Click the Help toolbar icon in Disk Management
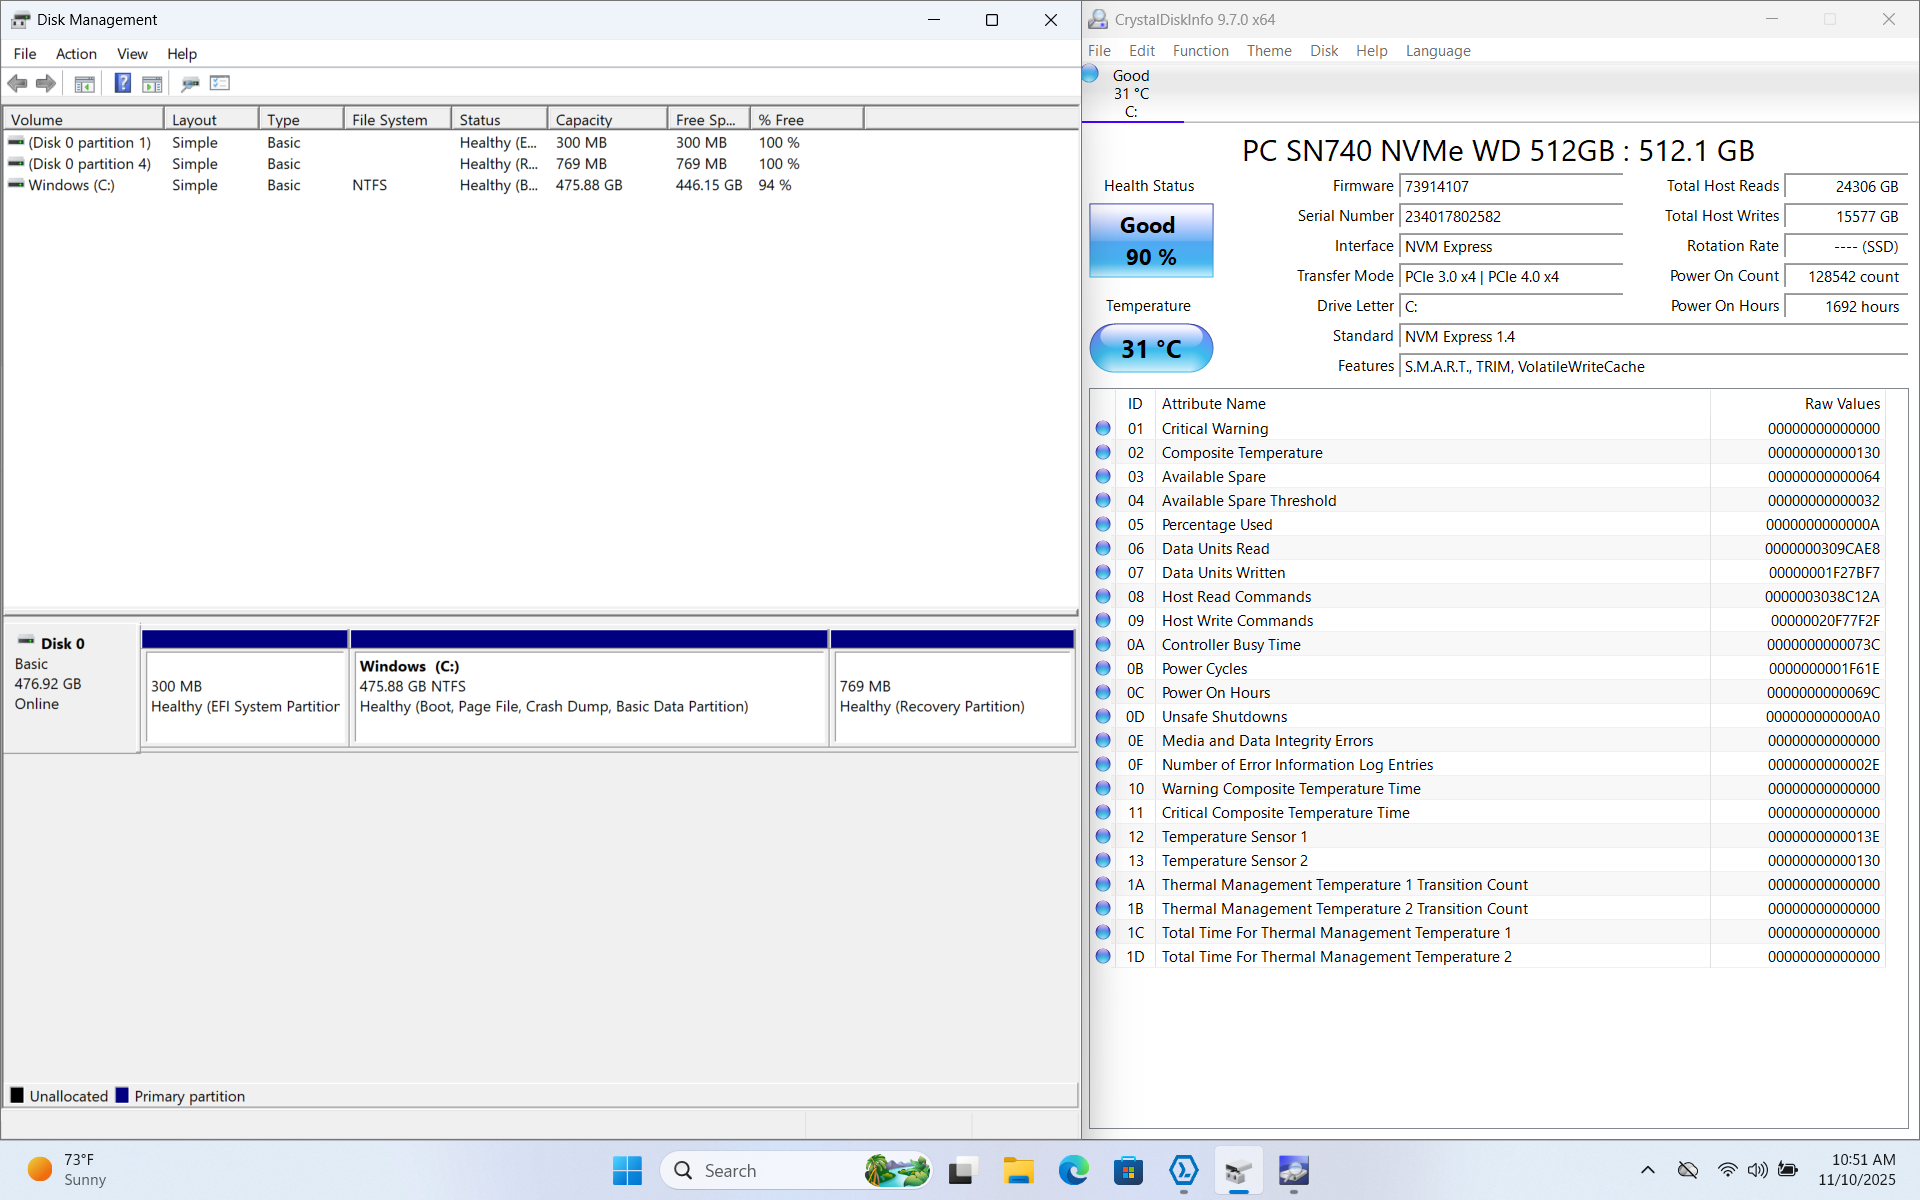1920x1200 pixels. [x=122, y=84]
